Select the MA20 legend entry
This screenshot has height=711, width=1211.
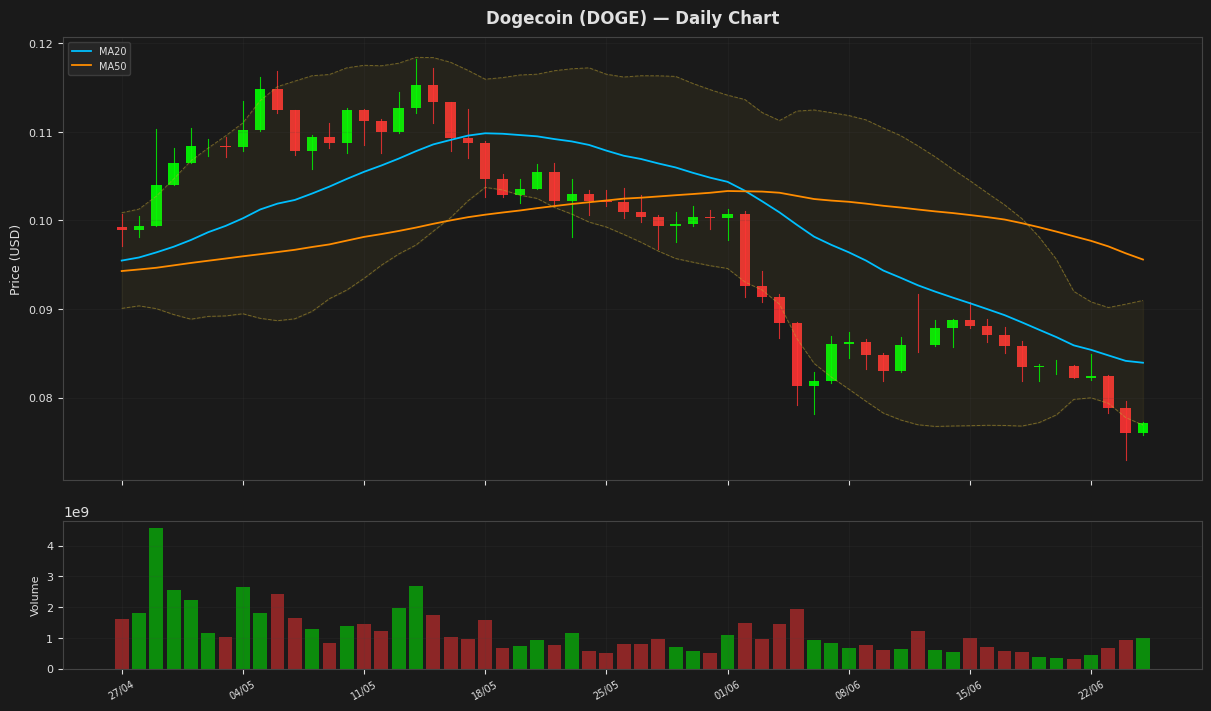99,51
